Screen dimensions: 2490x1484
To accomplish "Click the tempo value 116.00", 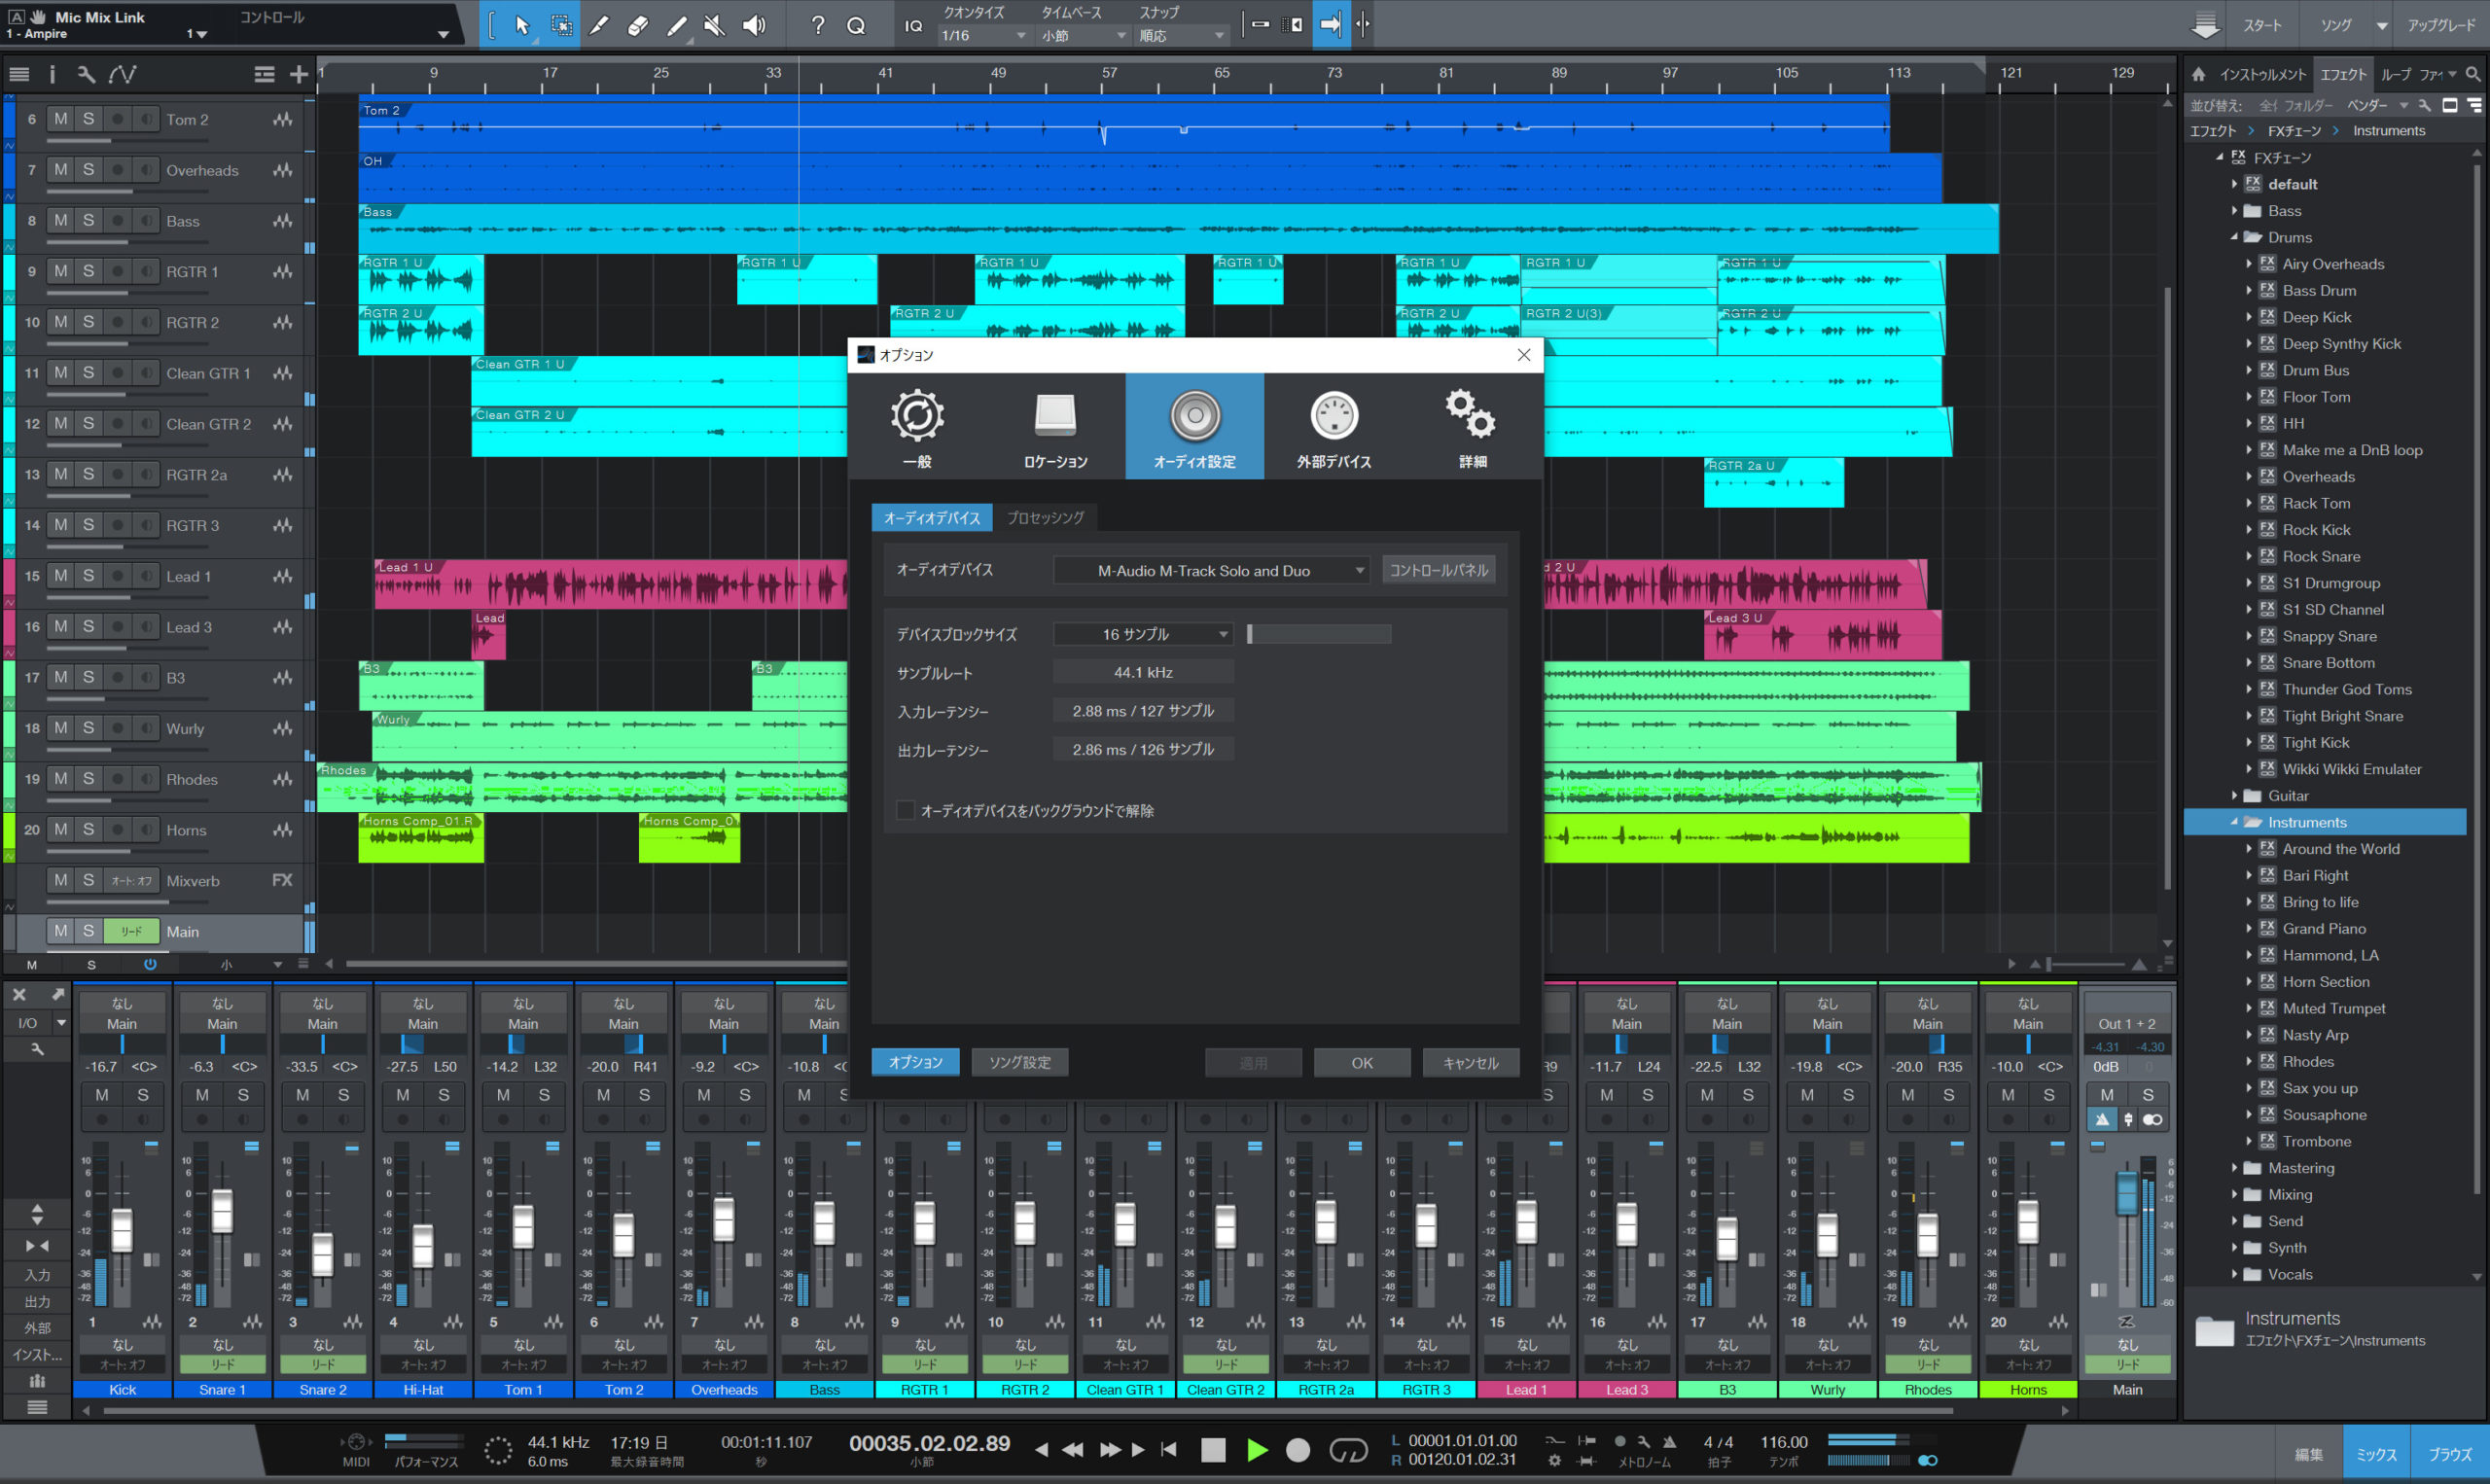I will 1783,1442.
